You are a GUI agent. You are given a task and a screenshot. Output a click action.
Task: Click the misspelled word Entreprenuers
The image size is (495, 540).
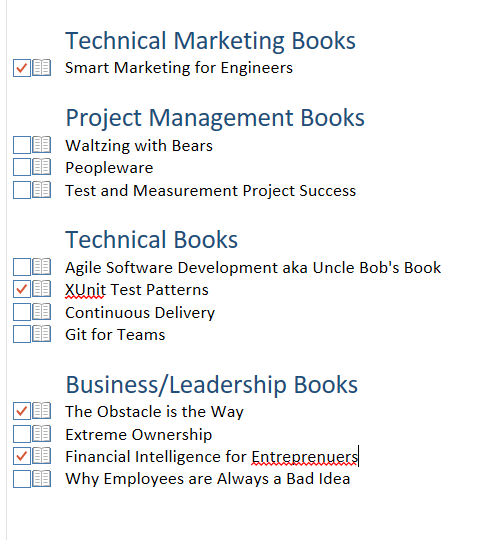coord(305,457)
